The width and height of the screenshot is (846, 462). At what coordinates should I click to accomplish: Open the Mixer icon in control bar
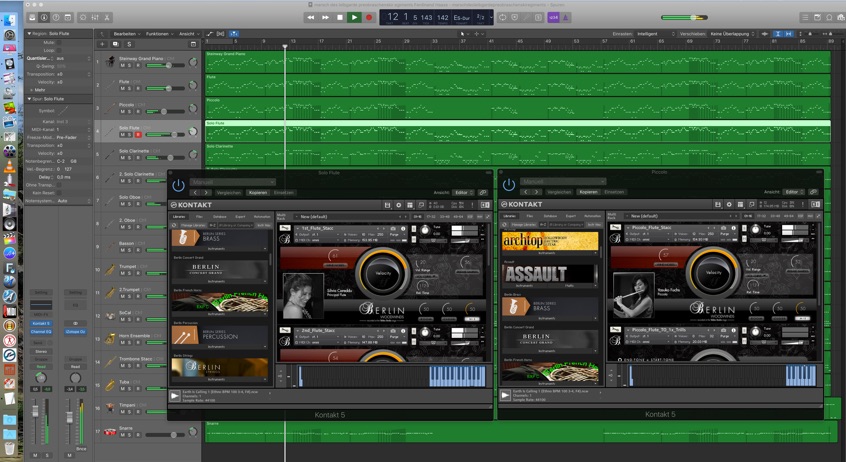95,17
